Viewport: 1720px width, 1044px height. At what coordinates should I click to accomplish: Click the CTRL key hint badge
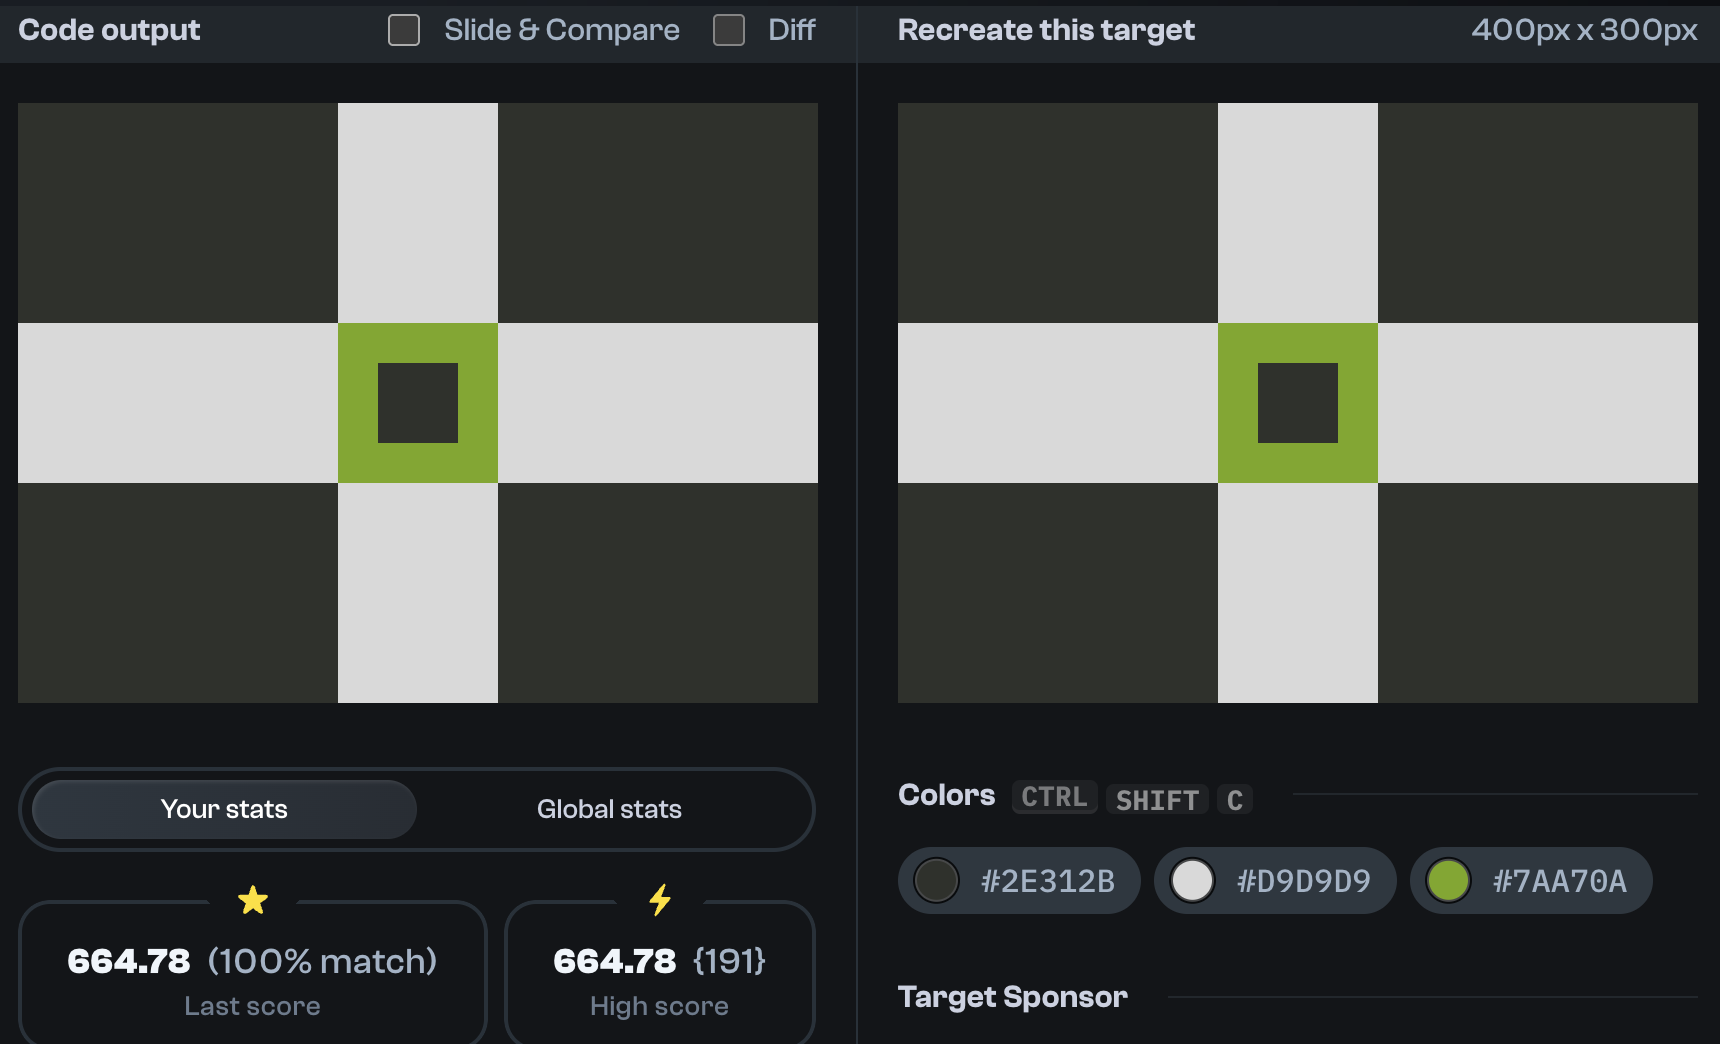click(x=1054, y=797)
